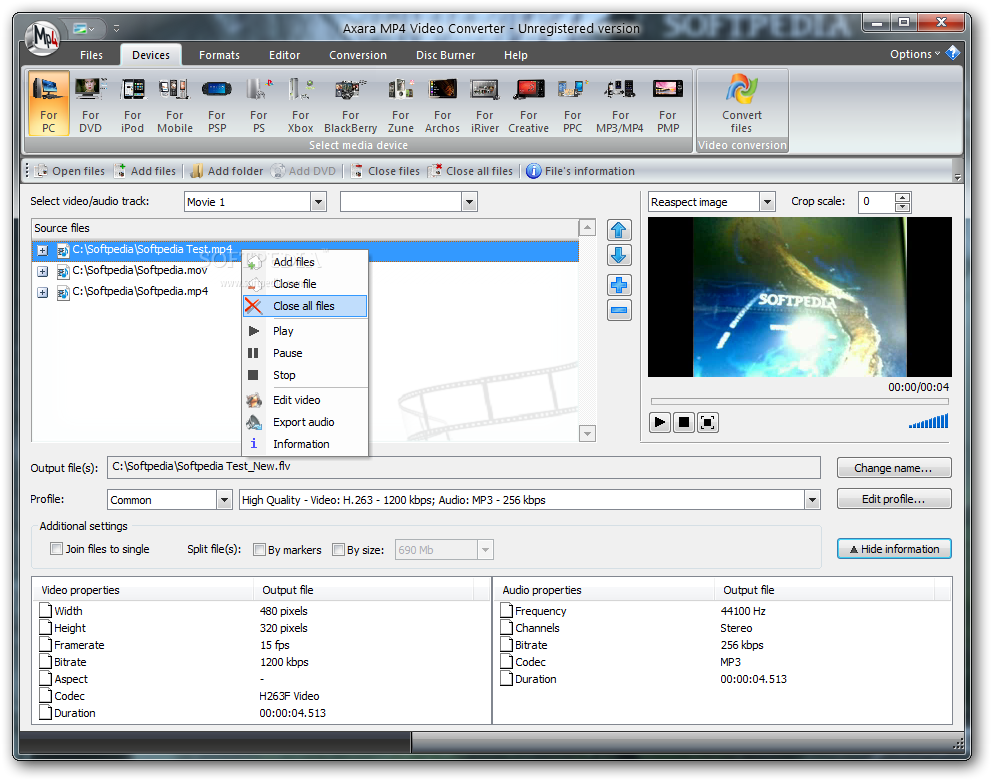Click the preview seek bar
Image resolution: width=992 pixels, height=781 pixels.
click(x=800, y=401)
